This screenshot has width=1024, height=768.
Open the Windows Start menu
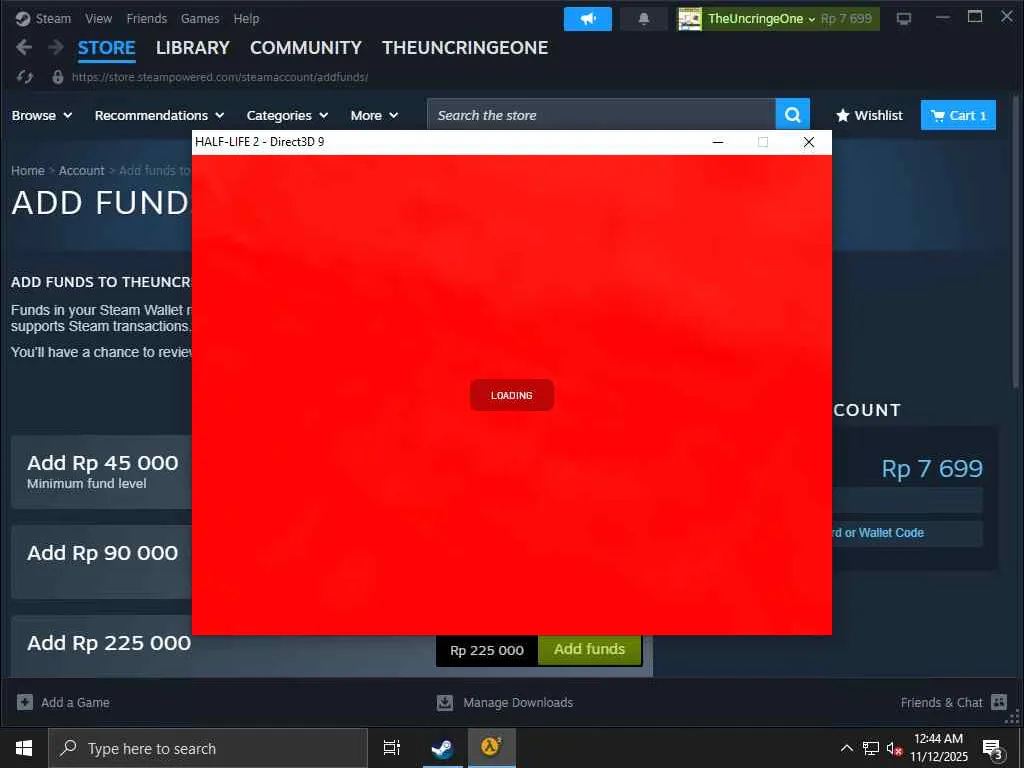pyautogui.click(x=24, y=748)
